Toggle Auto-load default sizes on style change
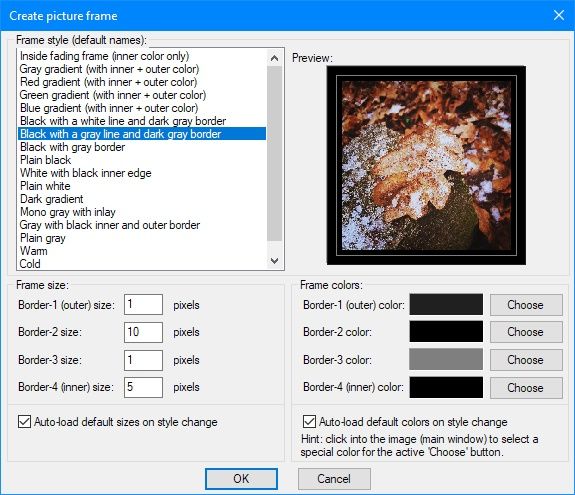575x495 pixels. click(x=24, y=422)
